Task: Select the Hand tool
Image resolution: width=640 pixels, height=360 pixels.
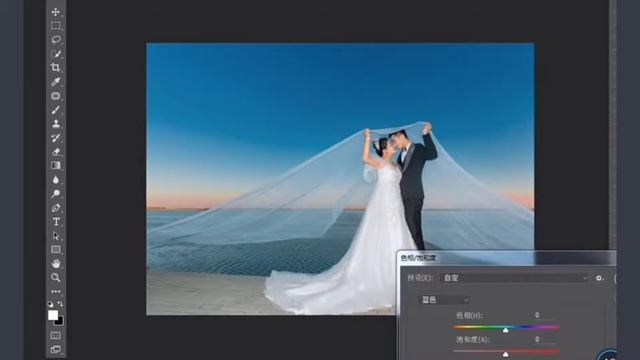Action: click(56, 263)
